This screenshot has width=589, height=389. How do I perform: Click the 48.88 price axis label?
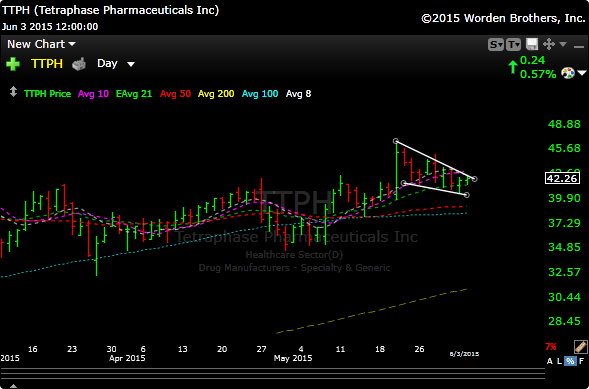click(x=564, y=124)
